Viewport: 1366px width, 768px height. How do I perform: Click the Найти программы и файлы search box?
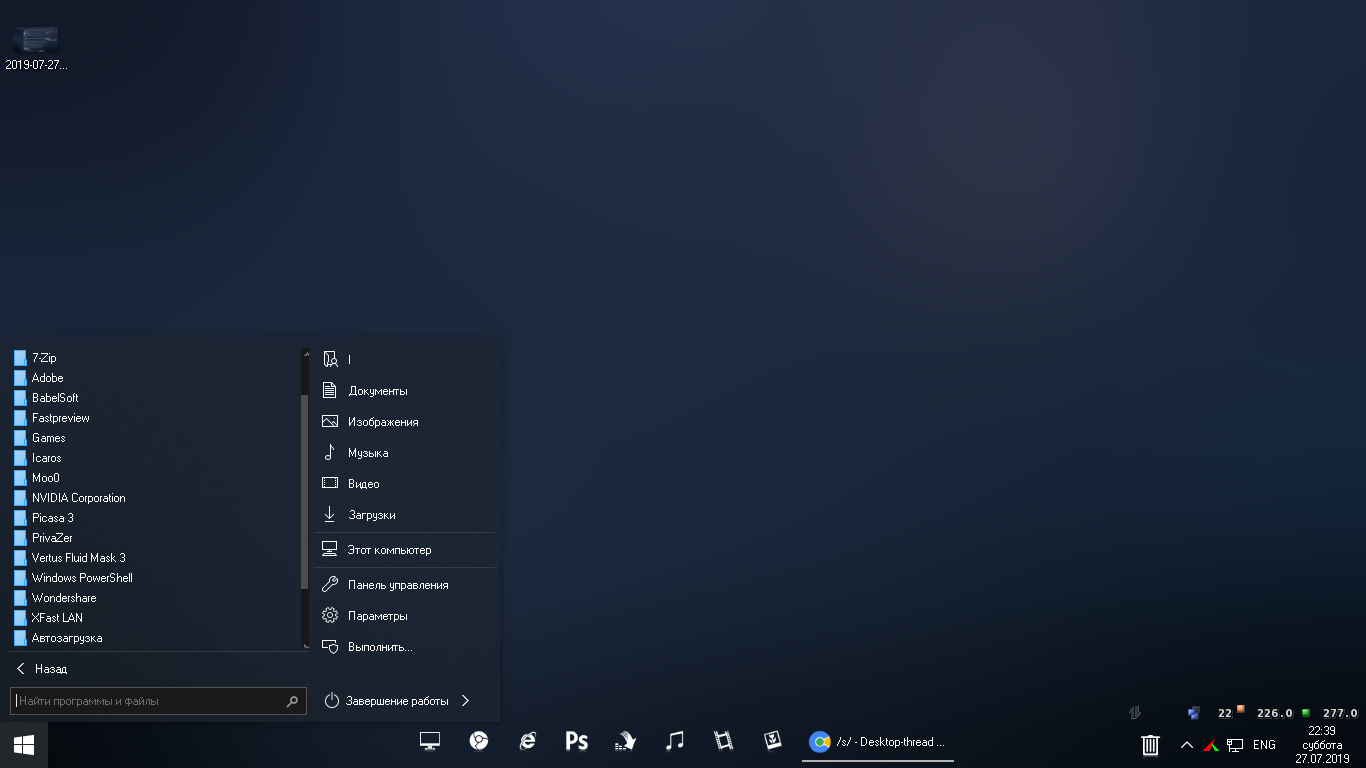[x=158, y=701]
